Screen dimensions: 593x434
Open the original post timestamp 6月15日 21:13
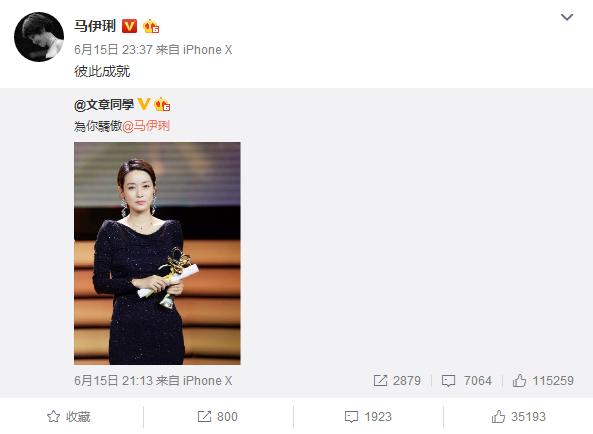coord(113,381)
